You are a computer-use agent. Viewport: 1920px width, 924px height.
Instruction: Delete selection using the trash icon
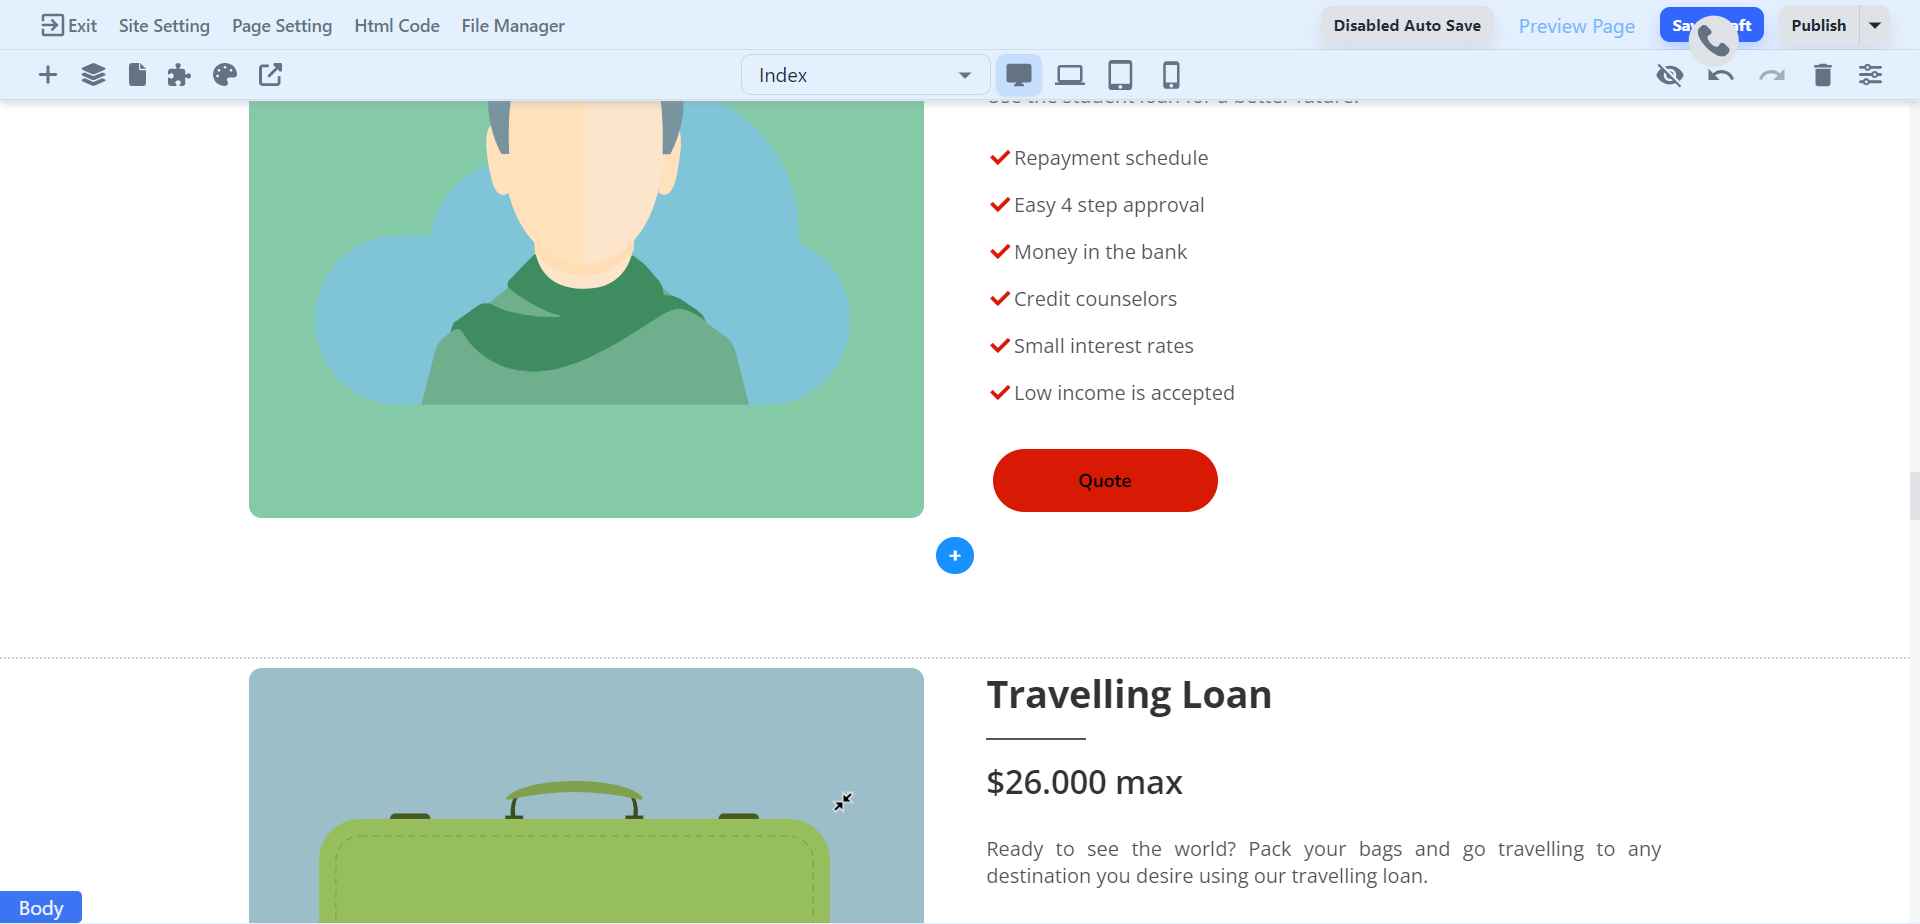coord(1822,74)
